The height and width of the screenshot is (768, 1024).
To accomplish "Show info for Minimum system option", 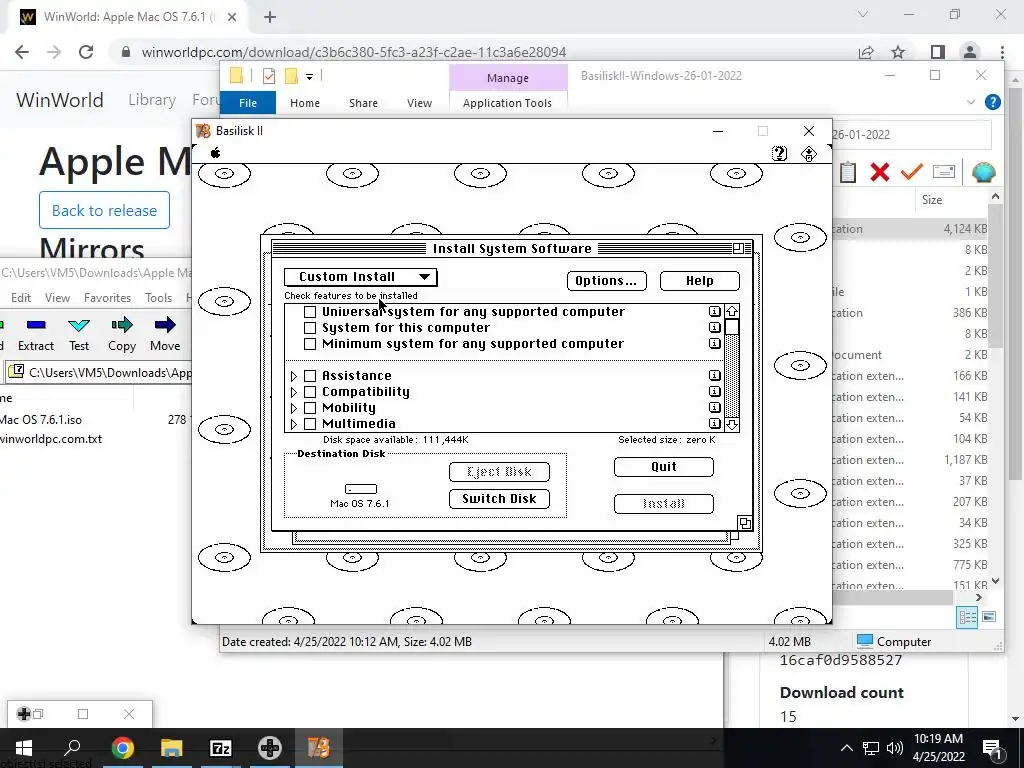I will 714,344.
